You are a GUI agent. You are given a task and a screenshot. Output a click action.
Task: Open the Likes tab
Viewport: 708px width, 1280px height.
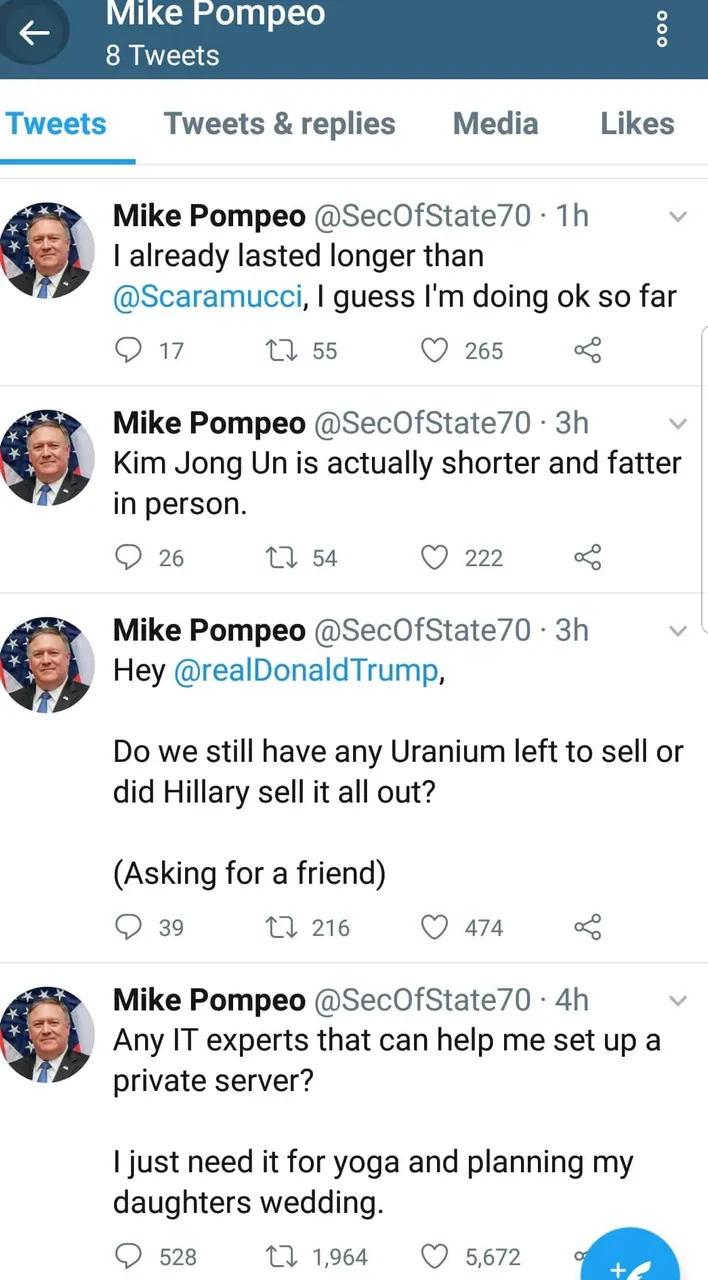(x=637, y=124)
